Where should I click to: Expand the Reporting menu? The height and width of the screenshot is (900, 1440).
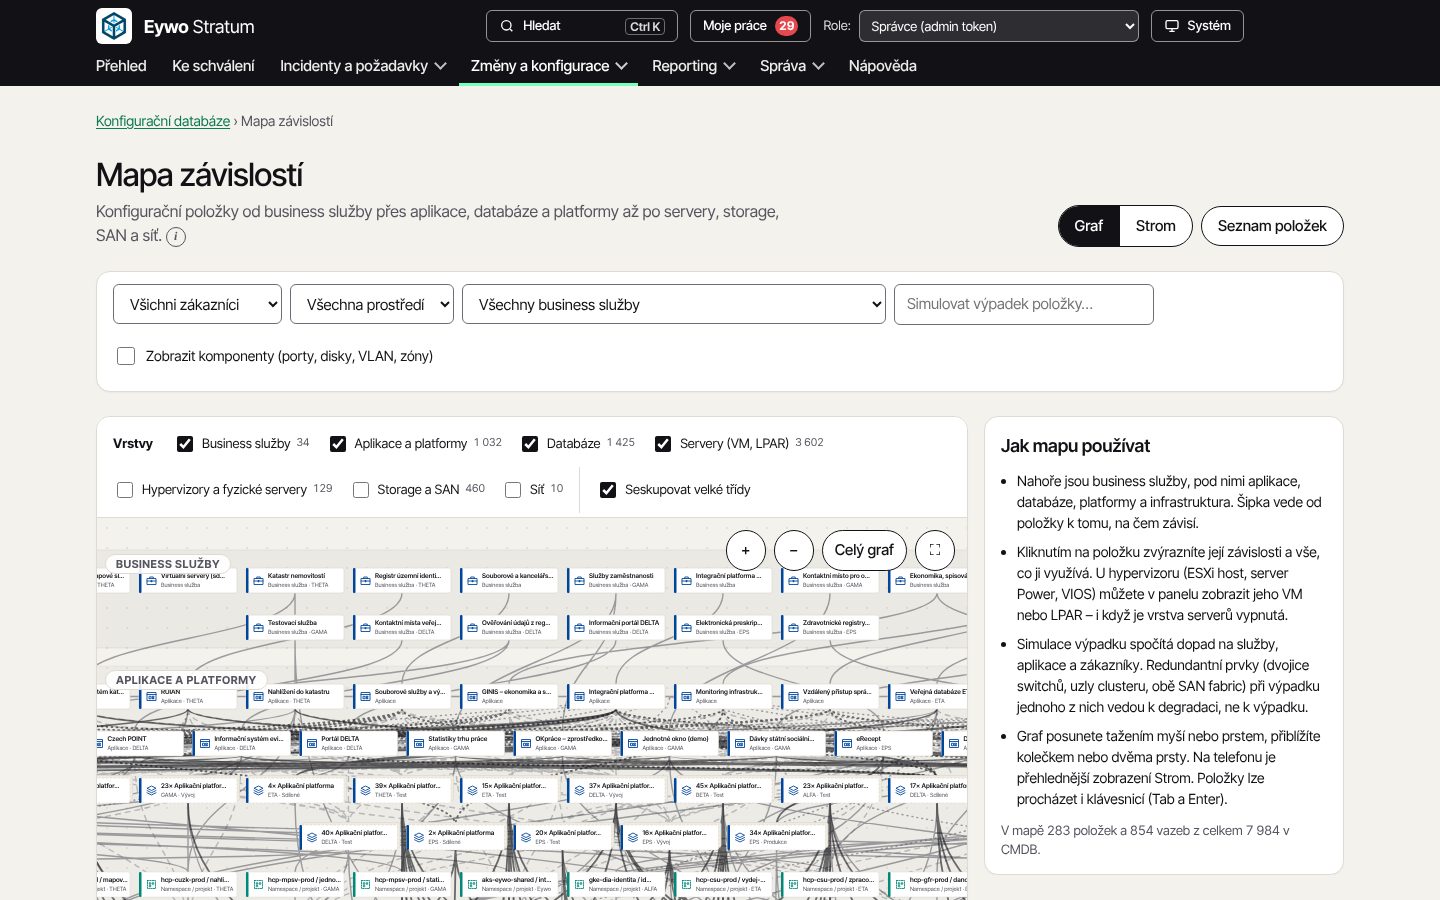[693, 66]
